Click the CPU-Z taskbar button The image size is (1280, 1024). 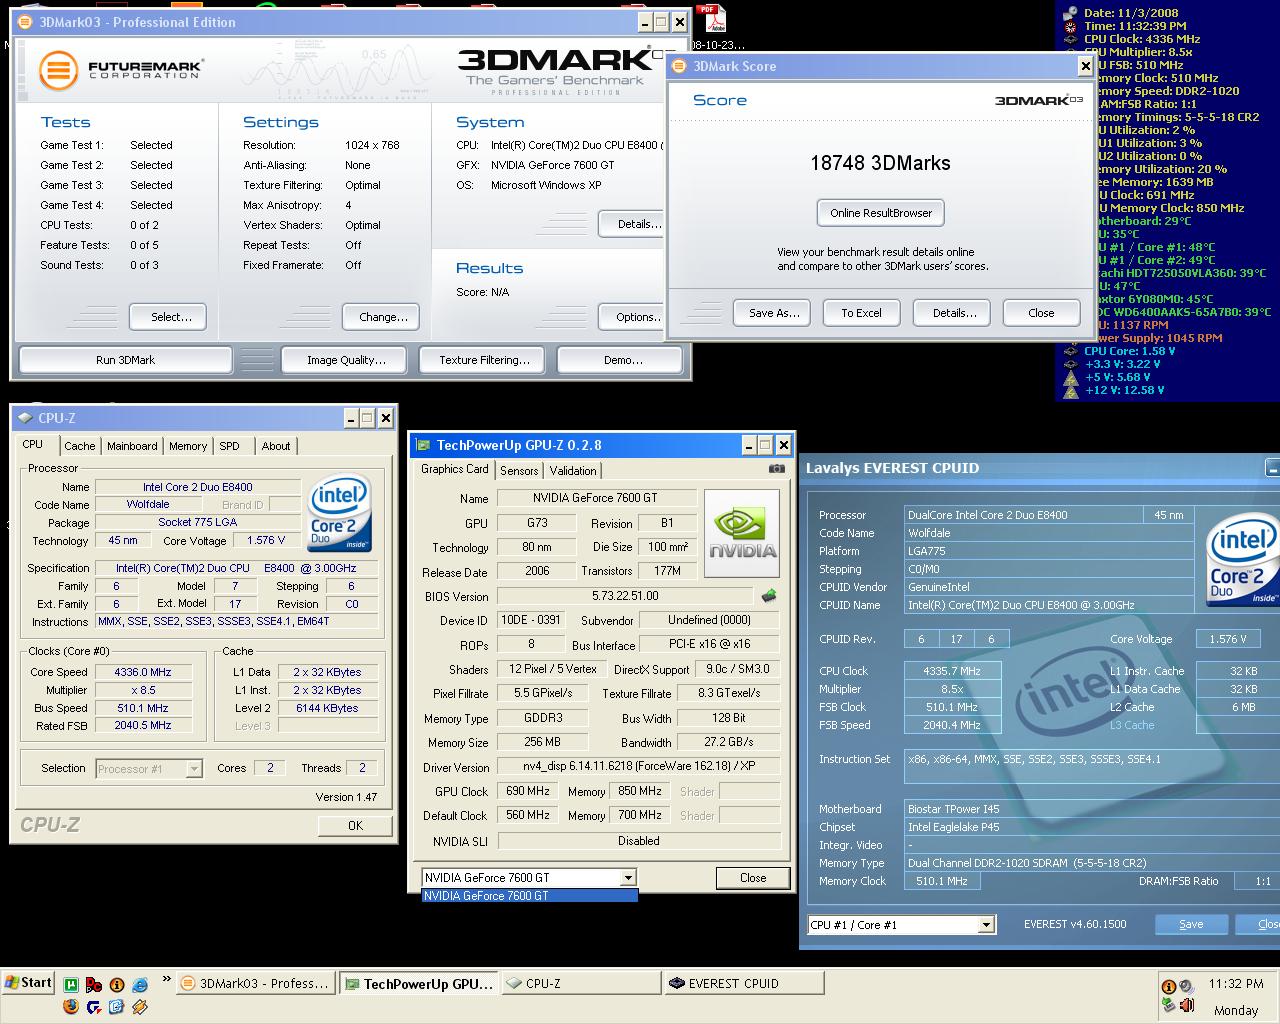[581, 984]
